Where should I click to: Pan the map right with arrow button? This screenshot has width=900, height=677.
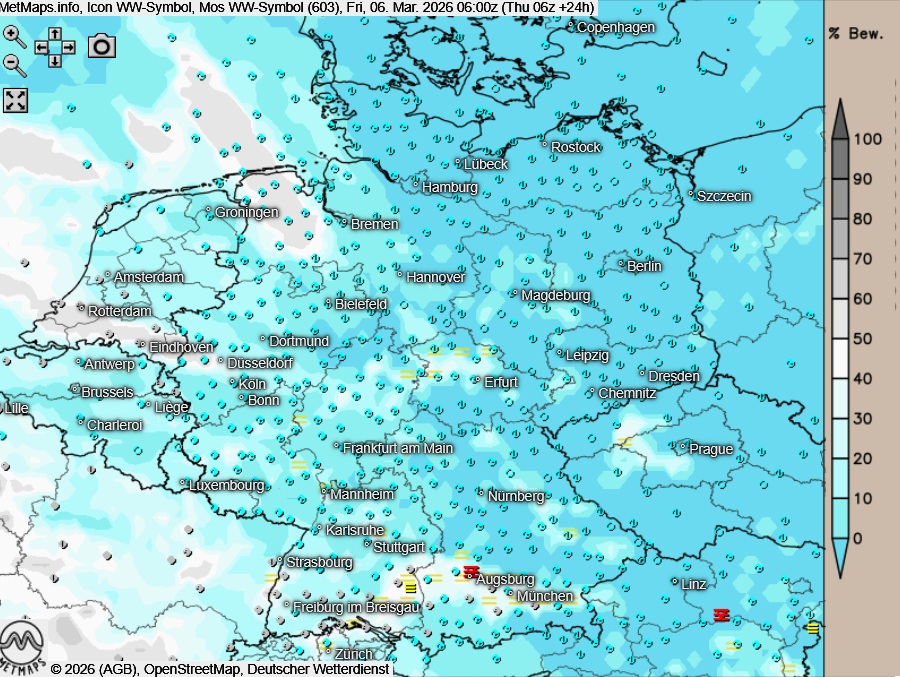click(x=69, y=47)
